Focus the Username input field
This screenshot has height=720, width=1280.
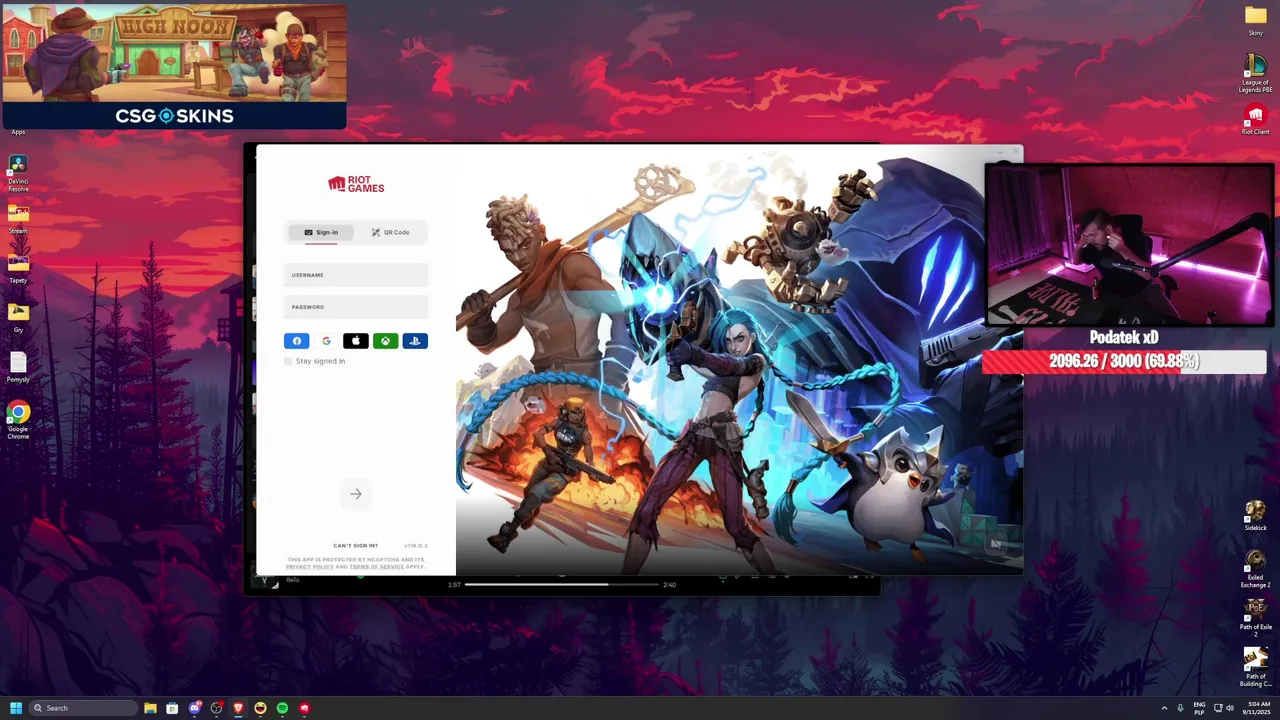click(x=356, y=275)
